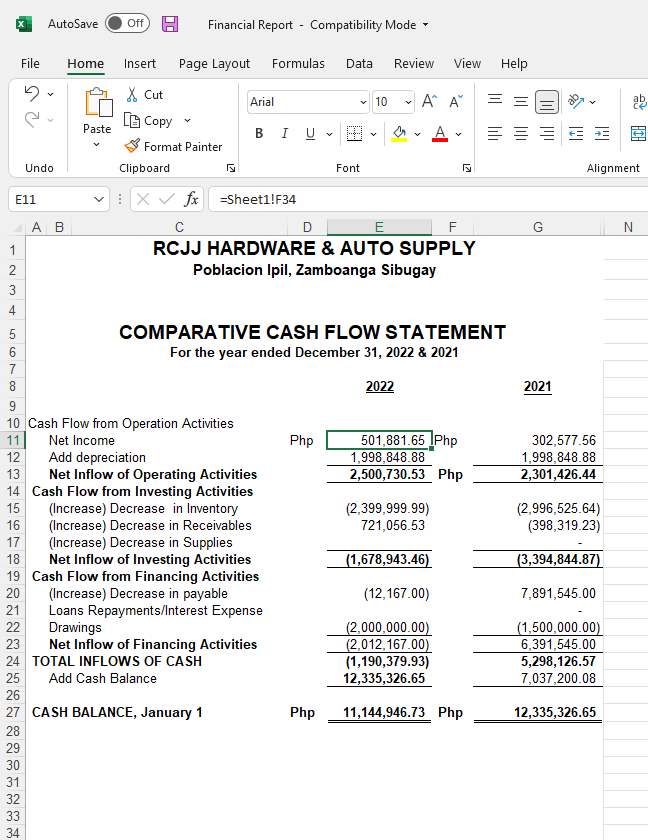This screenshot has height=840, width=648.
Task: Select row 13 header
Action: click(x=13, y=474)
